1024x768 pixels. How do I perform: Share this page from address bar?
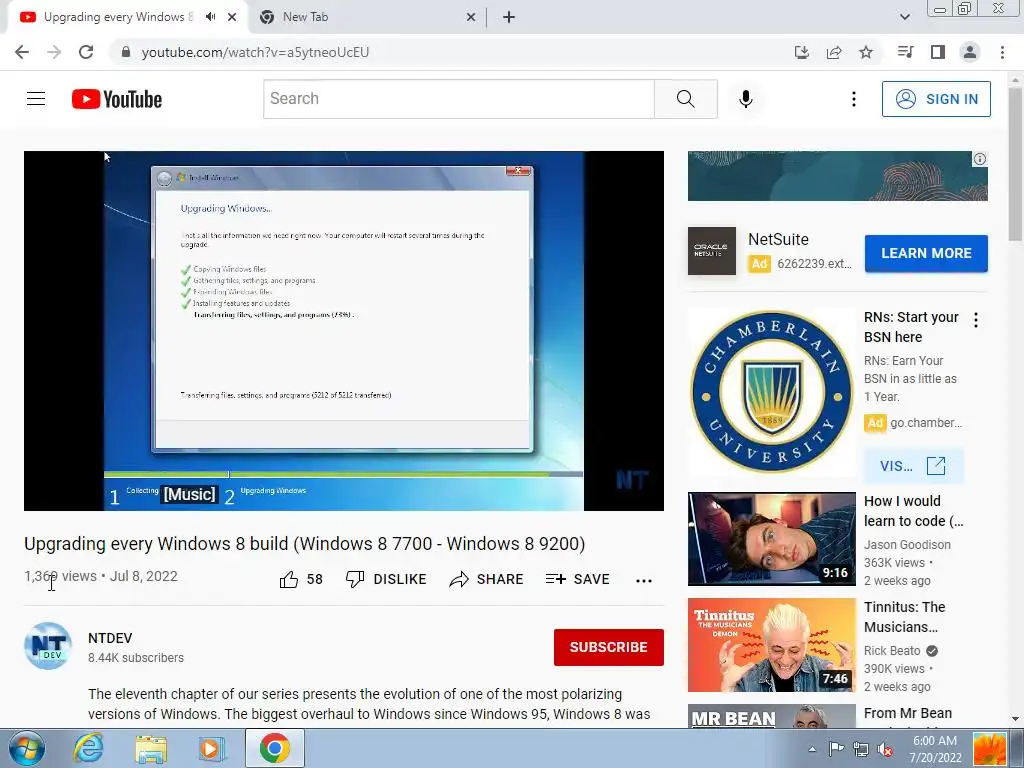tap(834, 52)
